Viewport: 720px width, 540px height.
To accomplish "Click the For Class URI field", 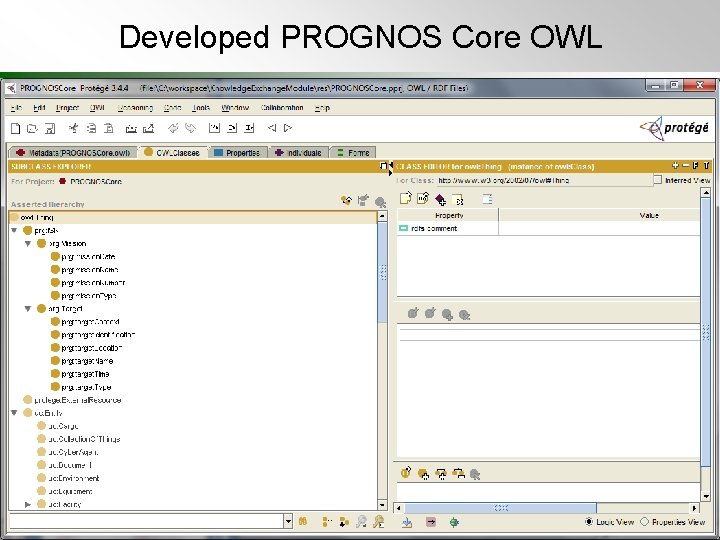I will click(545, 180).
